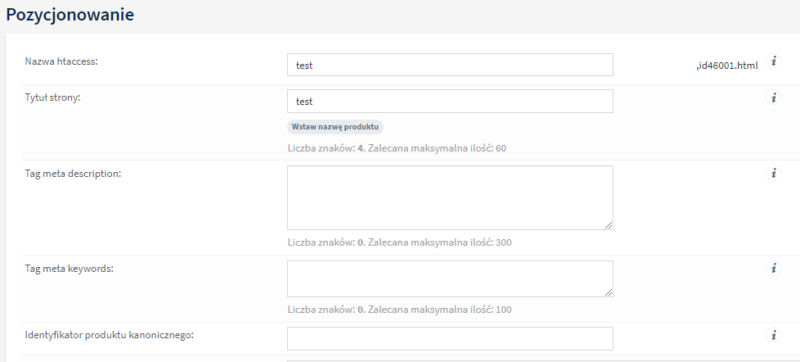The height and width of the screenshot is (362, 800).
Task: Click the "Tag meta keywords:" label
Action: click(x=69, y=268)
